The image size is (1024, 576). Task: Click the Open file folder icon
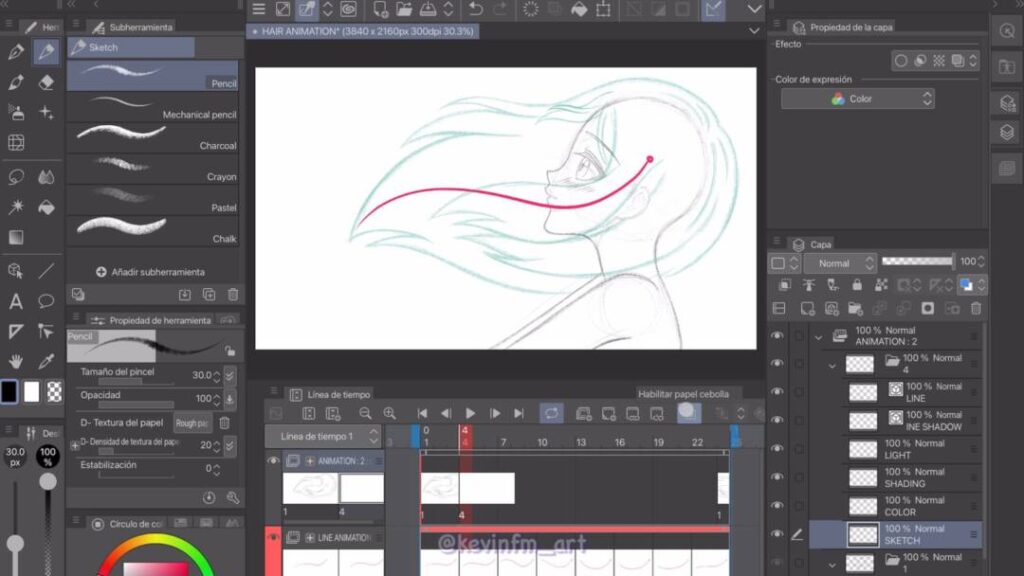(x=404, y=9)
